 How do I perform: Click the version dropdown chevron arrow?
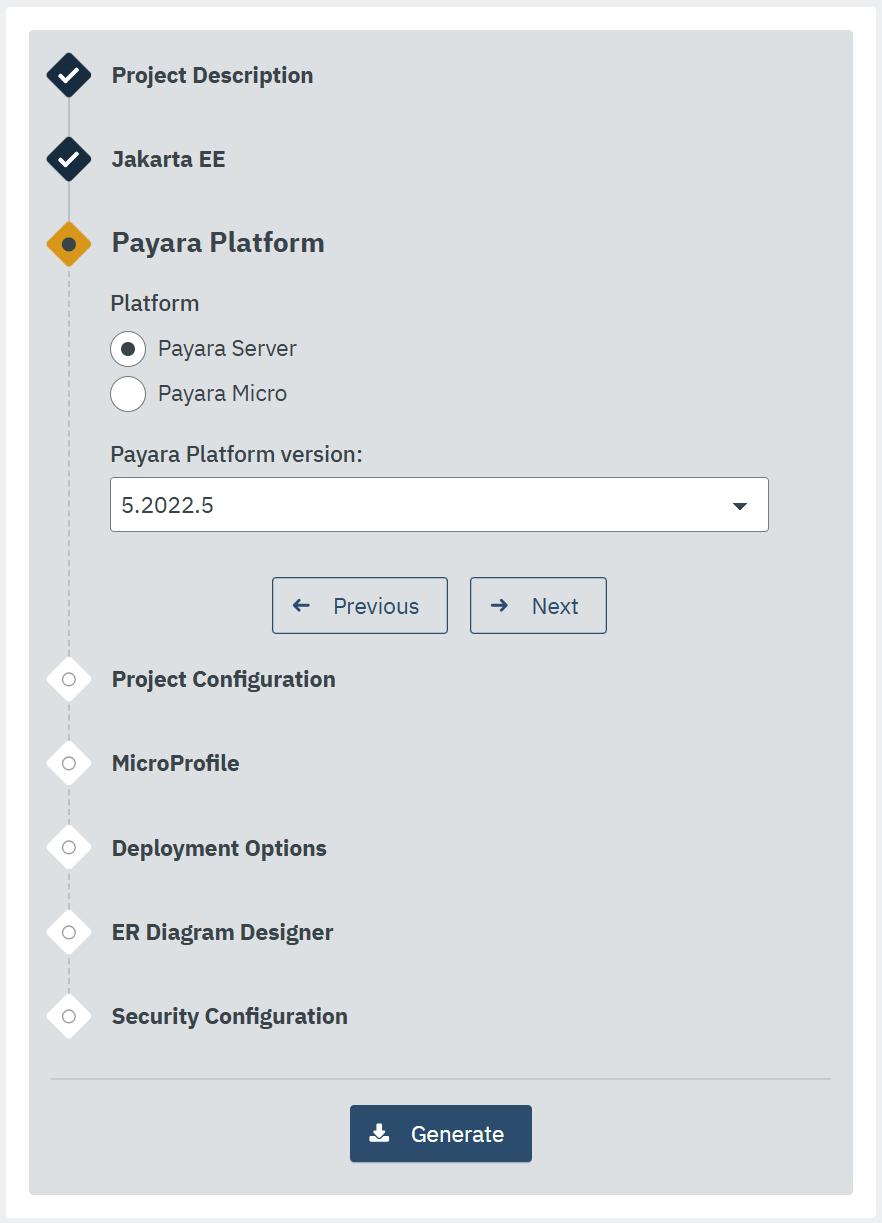[740, 505]
